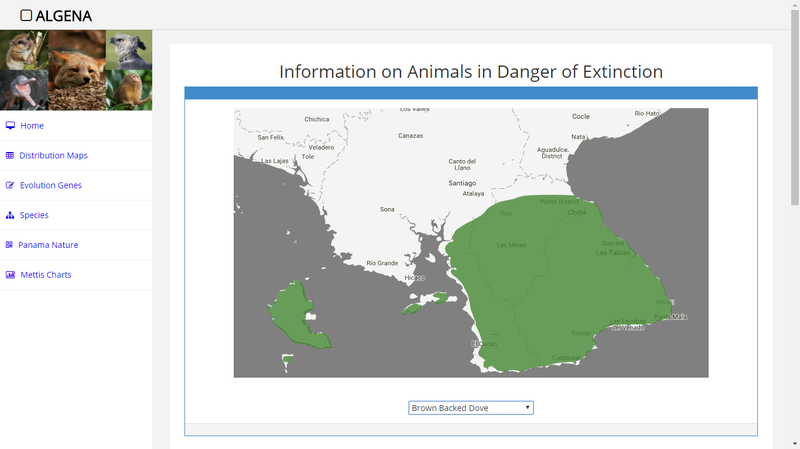Image resolution: width=800 pixels, height=449 pixels.
Task: Click the Santiago label on the map
Action: click(x=462, y=183)
